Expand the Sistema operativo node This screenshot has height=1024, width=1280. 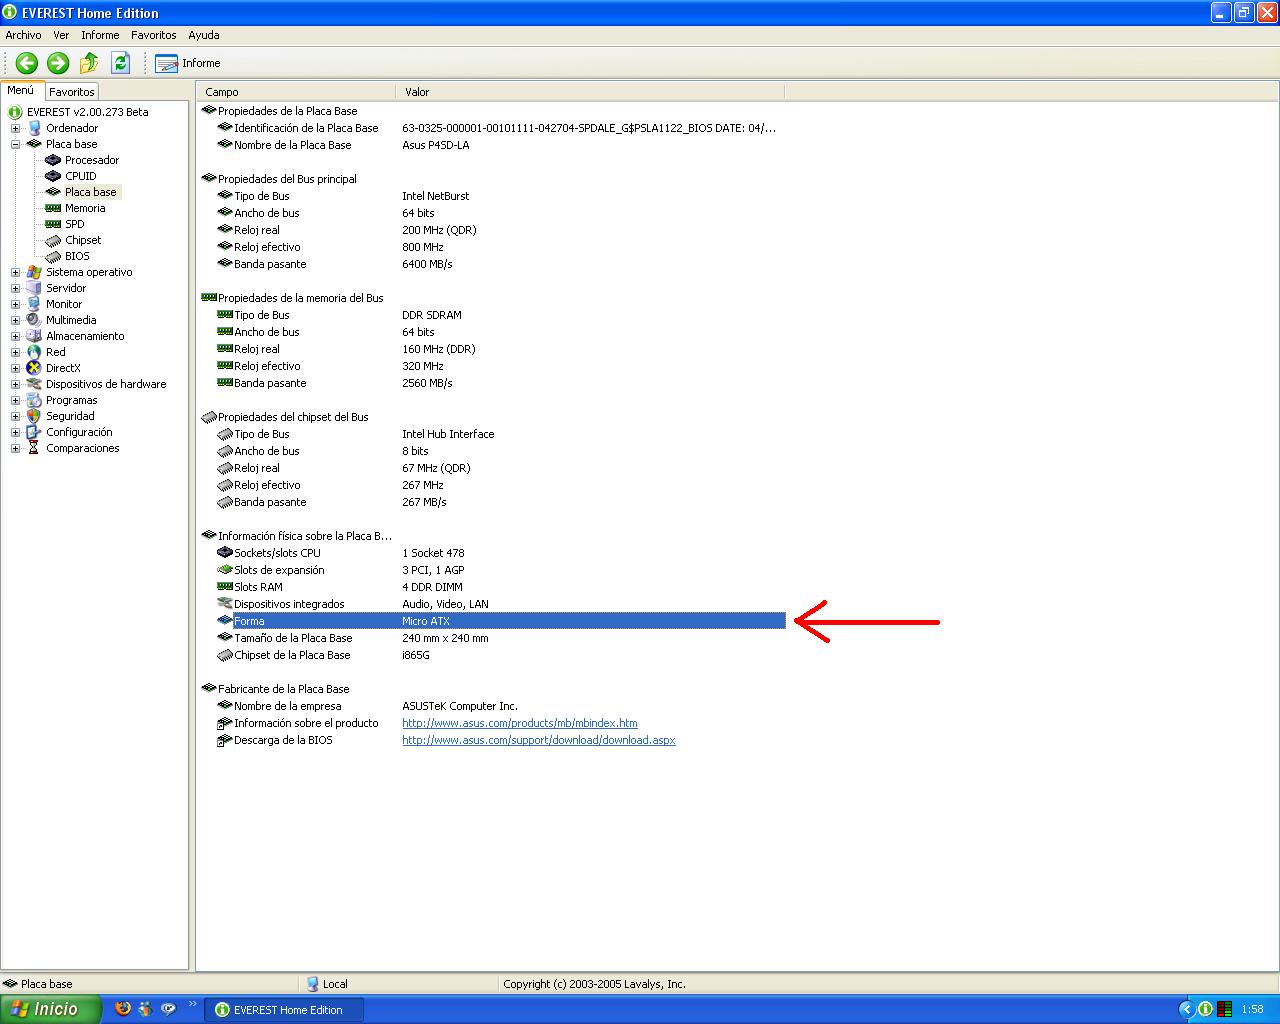pos(15,272)
